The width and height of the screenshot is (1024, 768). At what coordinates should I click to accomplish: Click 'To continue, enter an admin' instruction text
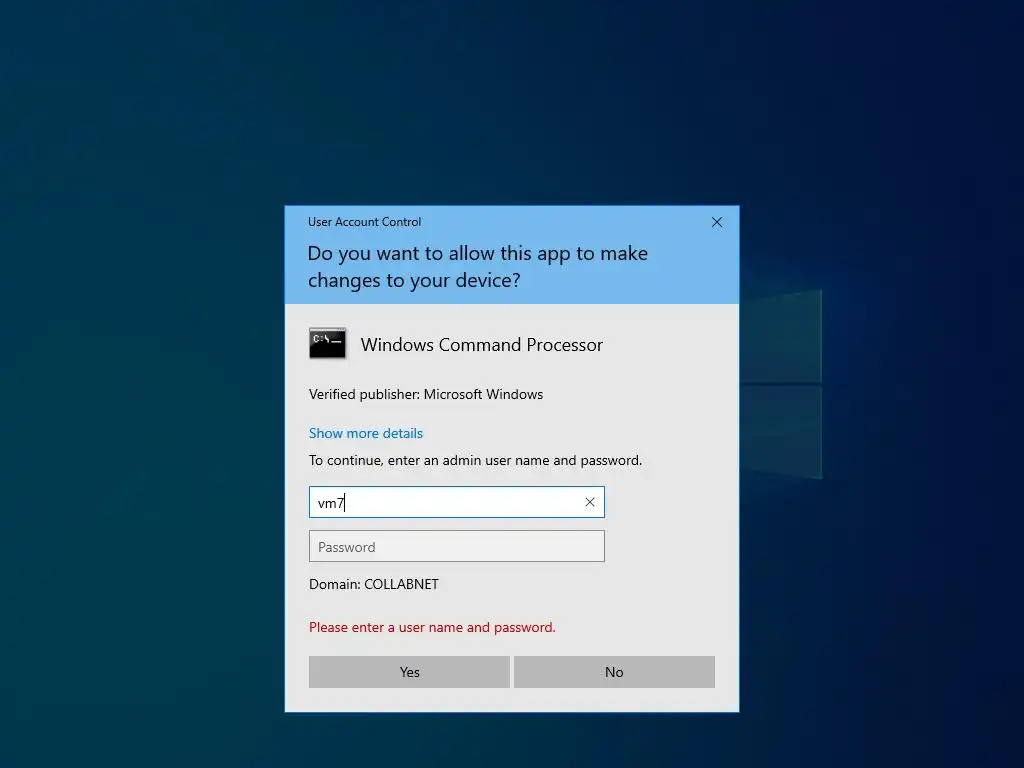[x=475, y=460]
